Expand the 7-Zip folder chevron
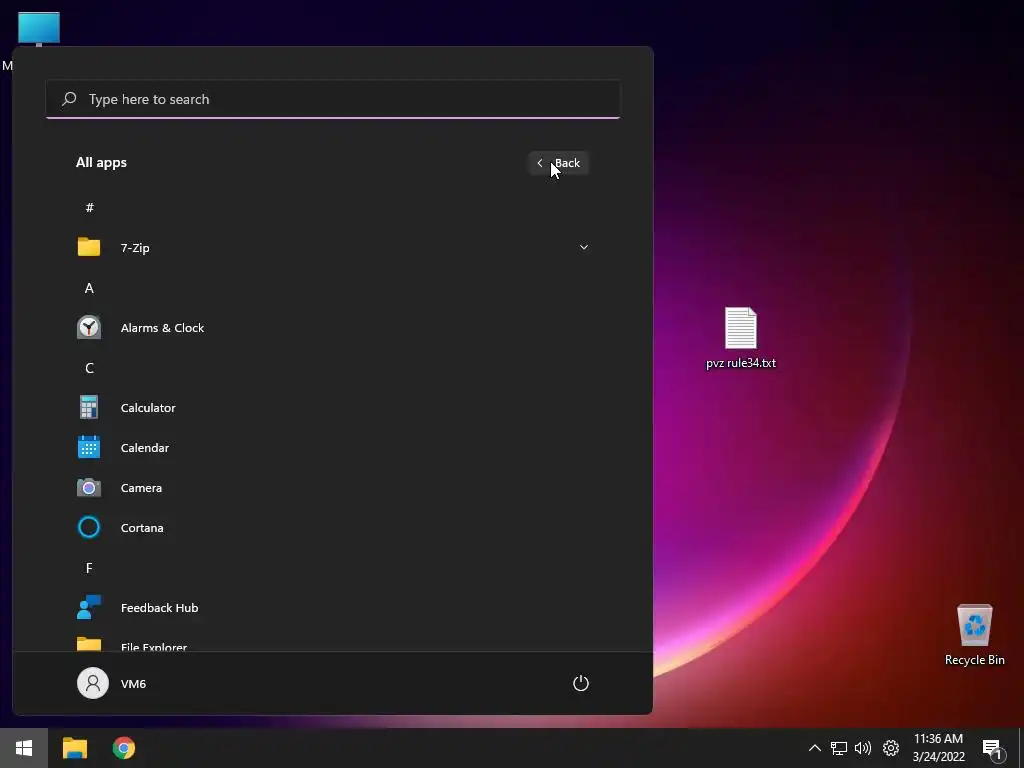Screen dimensions: 1024x768 tap(584, 248)
